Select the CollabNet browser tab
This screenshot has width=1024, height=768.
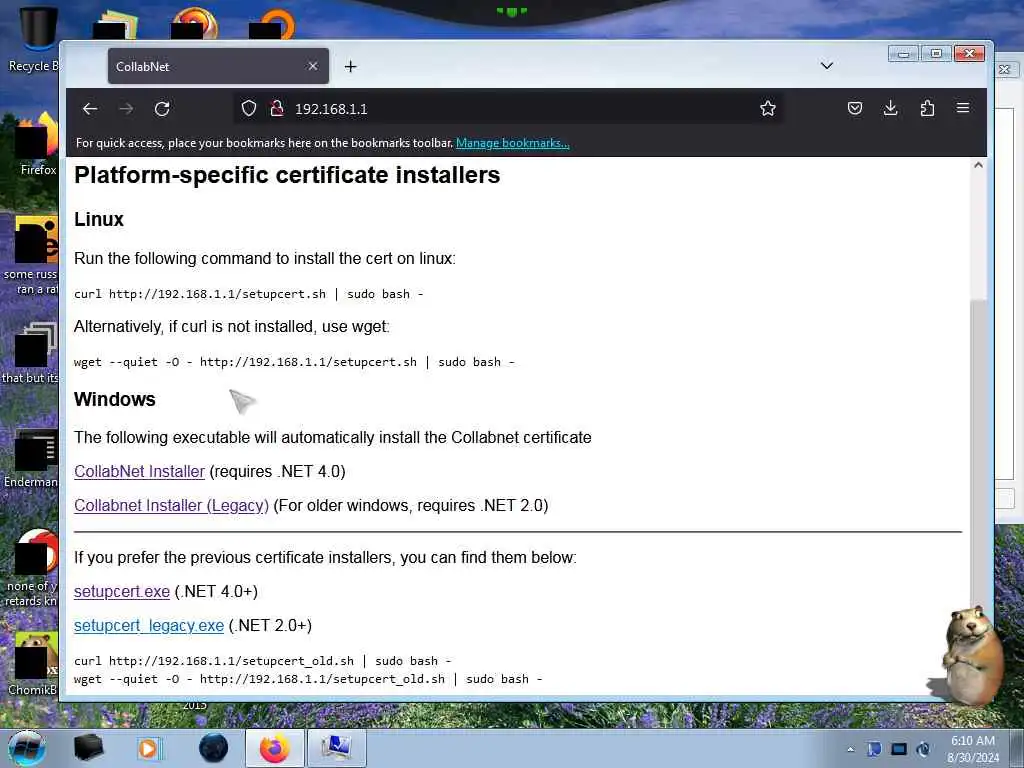[218, 66]
